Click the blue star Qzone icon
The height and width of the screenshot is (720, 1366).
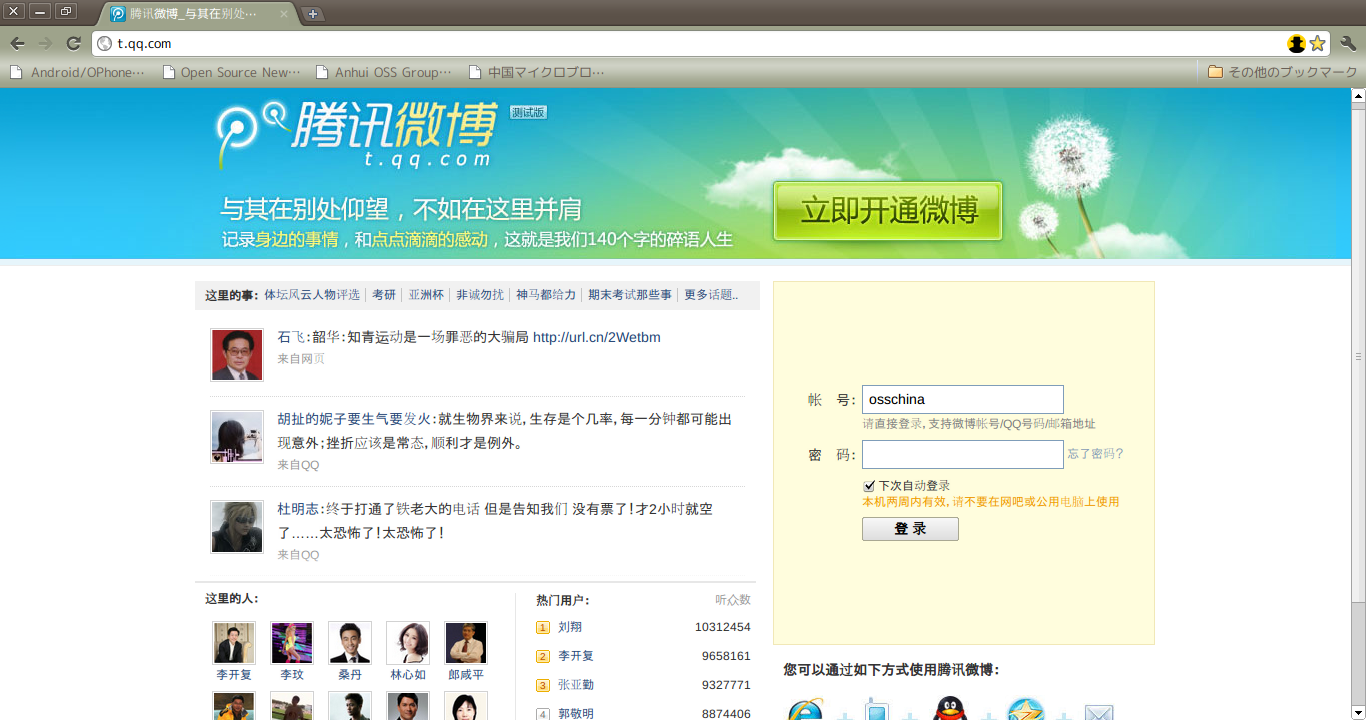tap(1025, 710)
